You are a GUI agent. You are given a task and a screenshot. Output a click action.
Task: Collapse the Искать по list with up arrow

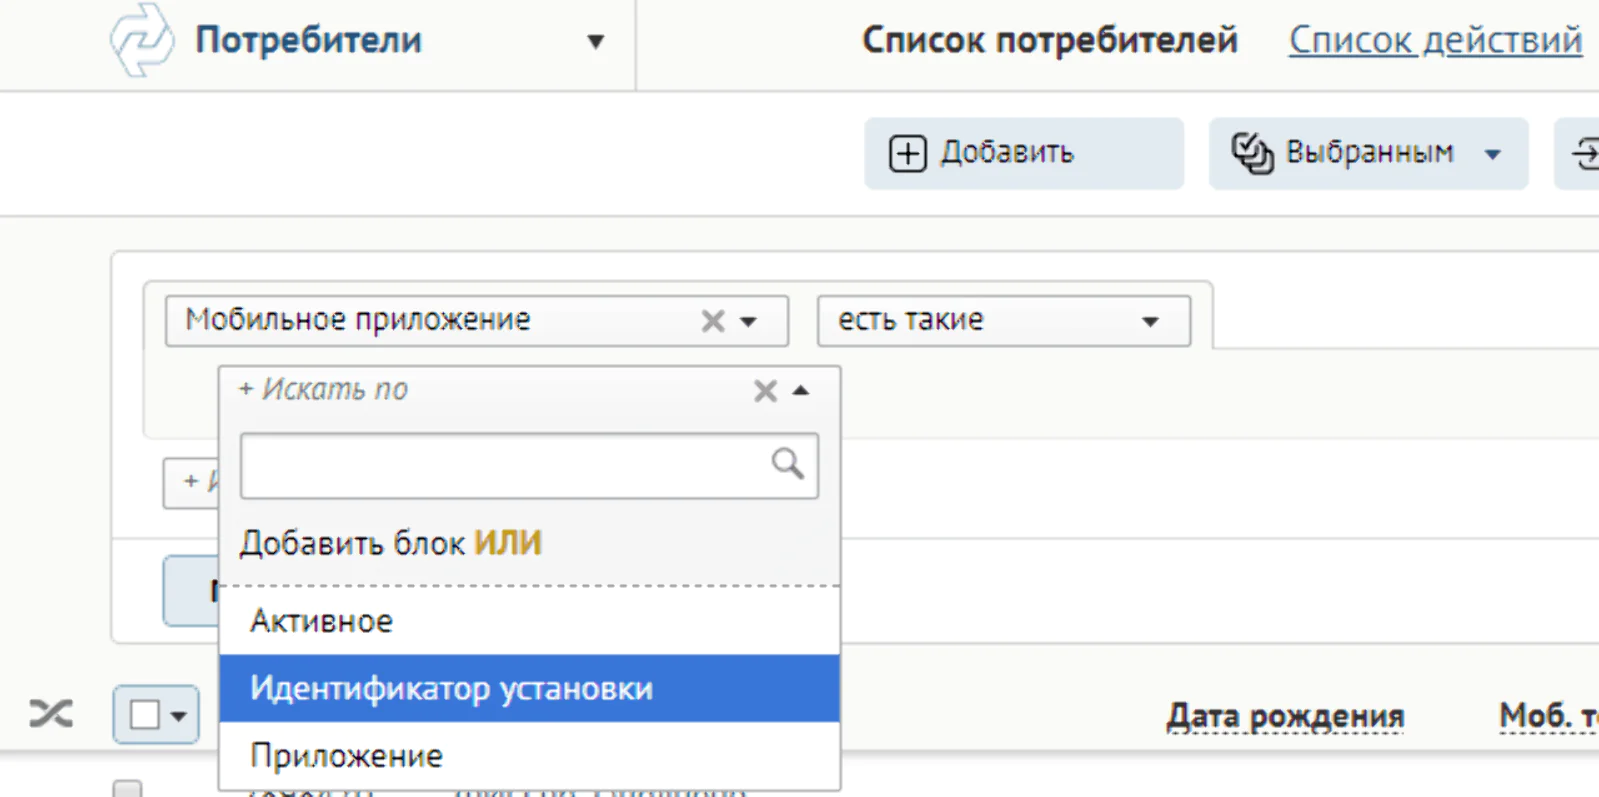(801, 391)
